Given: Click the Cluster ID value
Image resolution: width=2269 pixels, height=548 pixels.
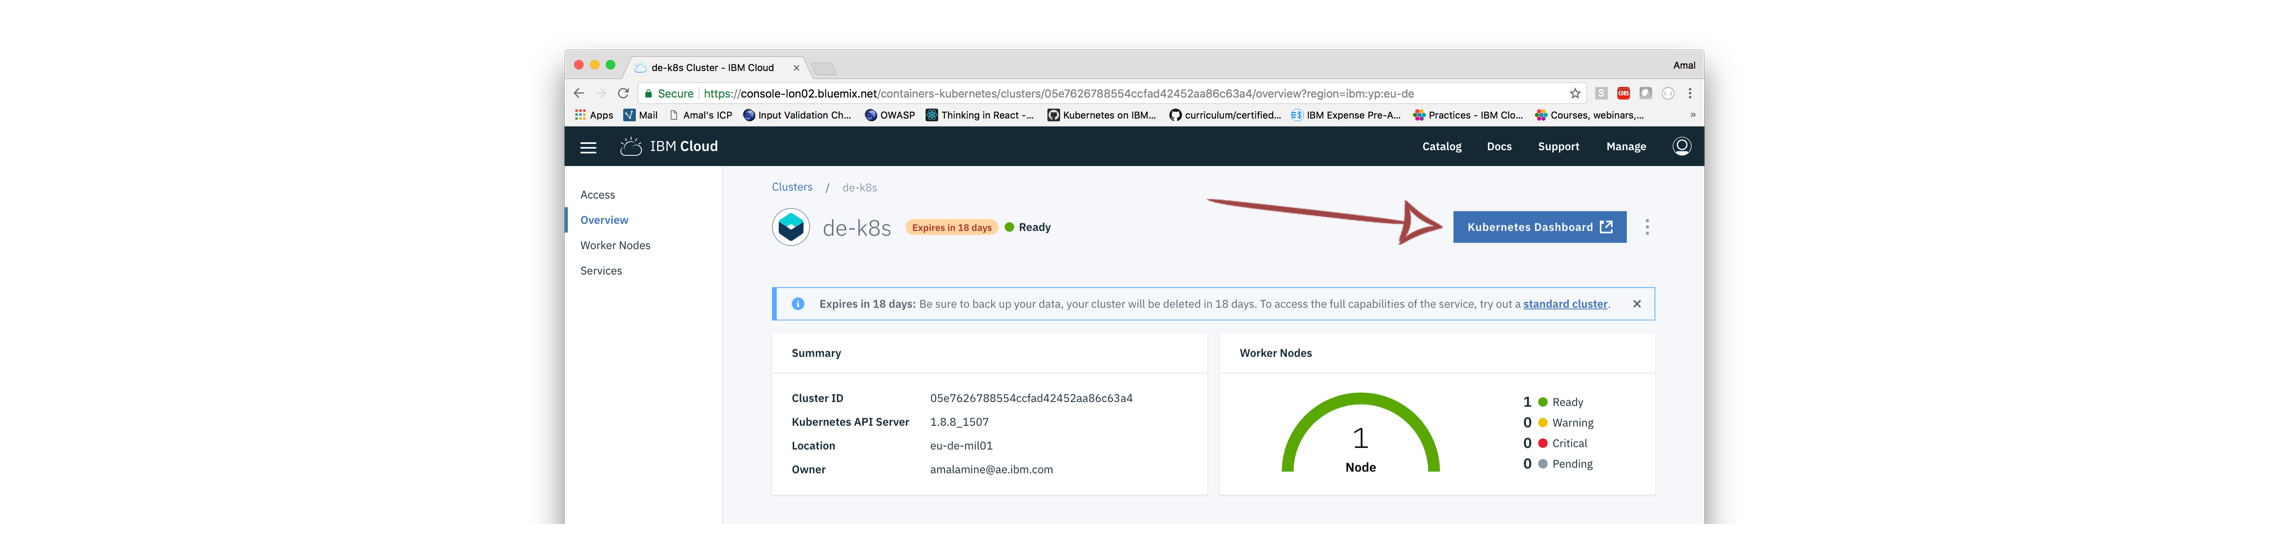Looking at the screenshot, I should (x=1031, y=399).
